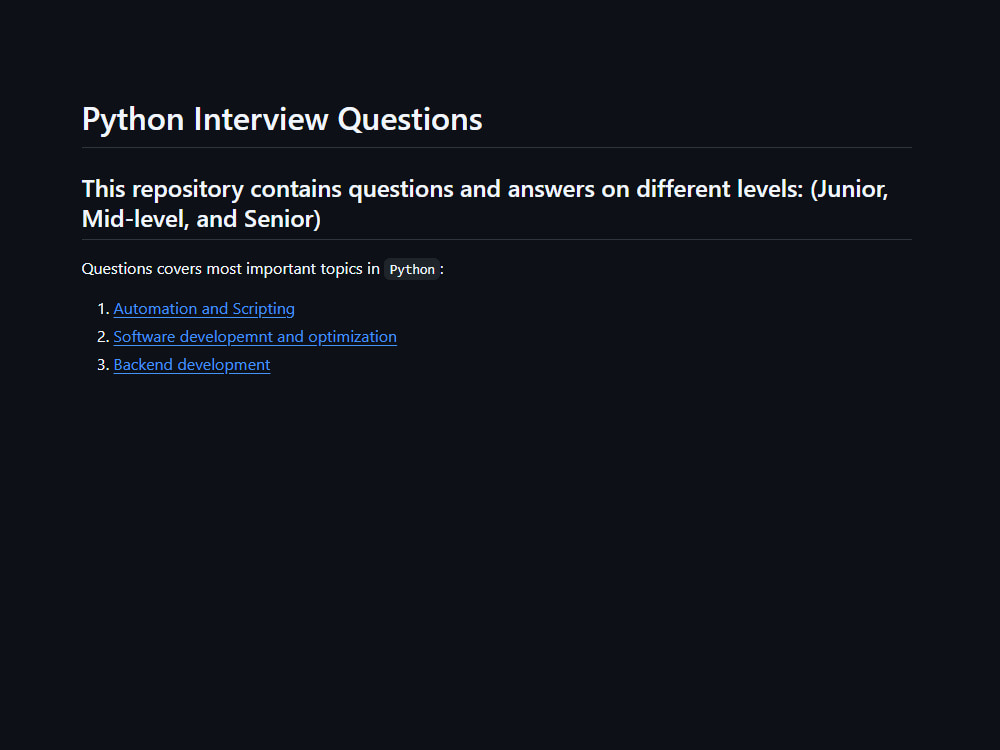
Task: Select the inline Python code snippet
Action: coord(412,269)
